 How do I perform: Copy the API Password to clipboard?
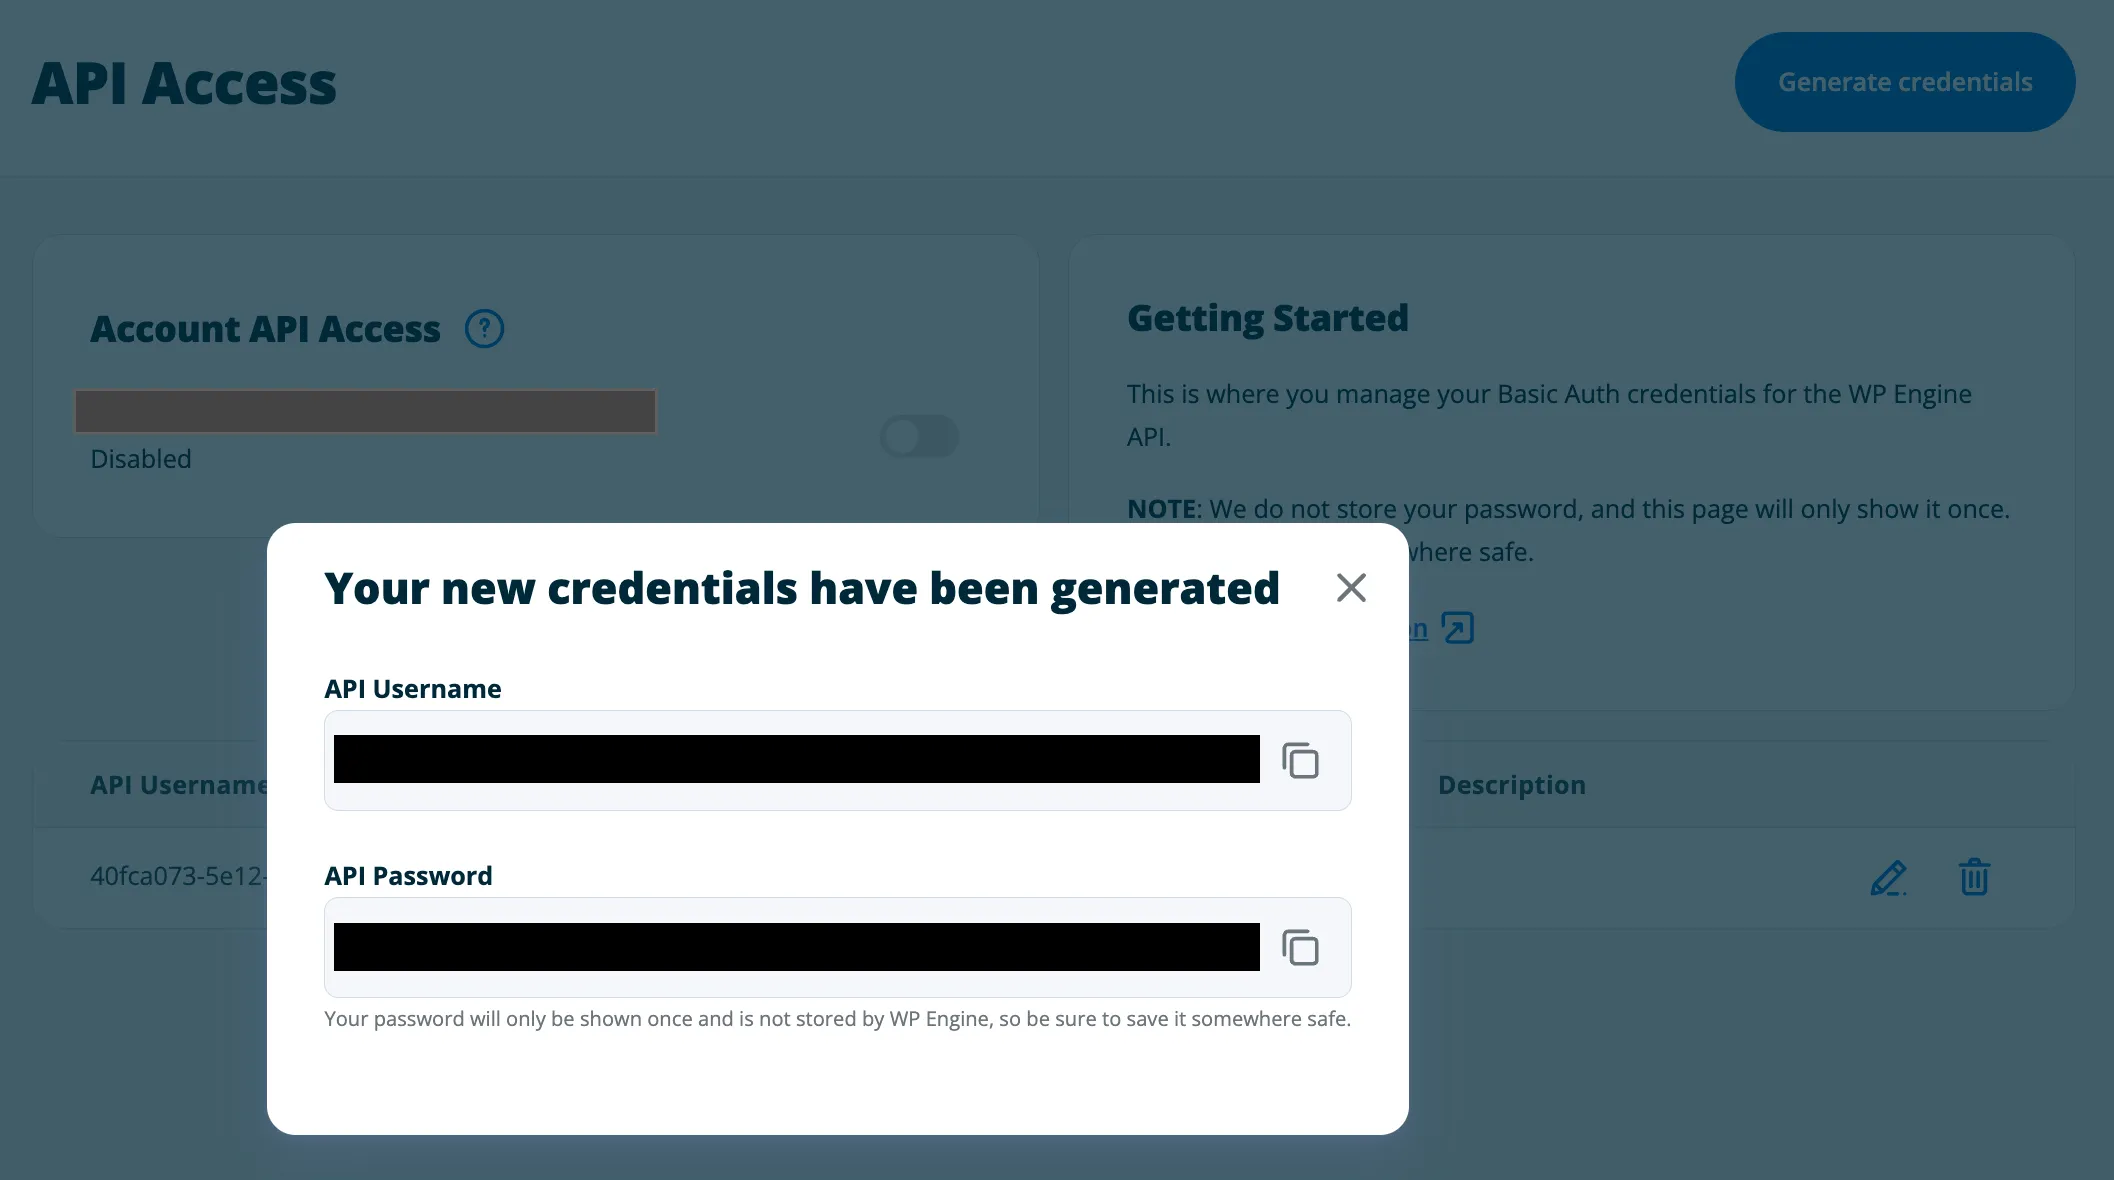coord(1301,947)
